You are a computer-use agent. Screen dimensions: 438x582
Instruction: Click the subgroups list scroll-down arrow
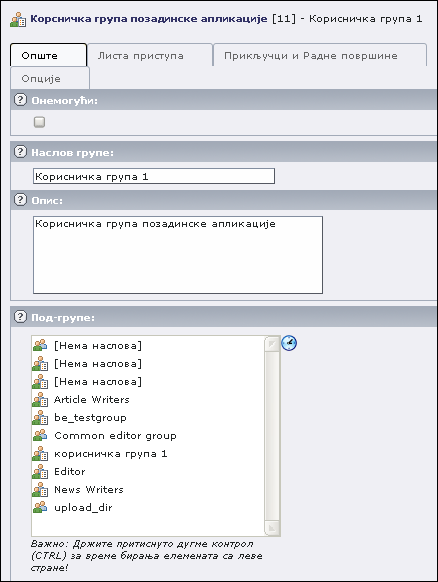(272, 527)
